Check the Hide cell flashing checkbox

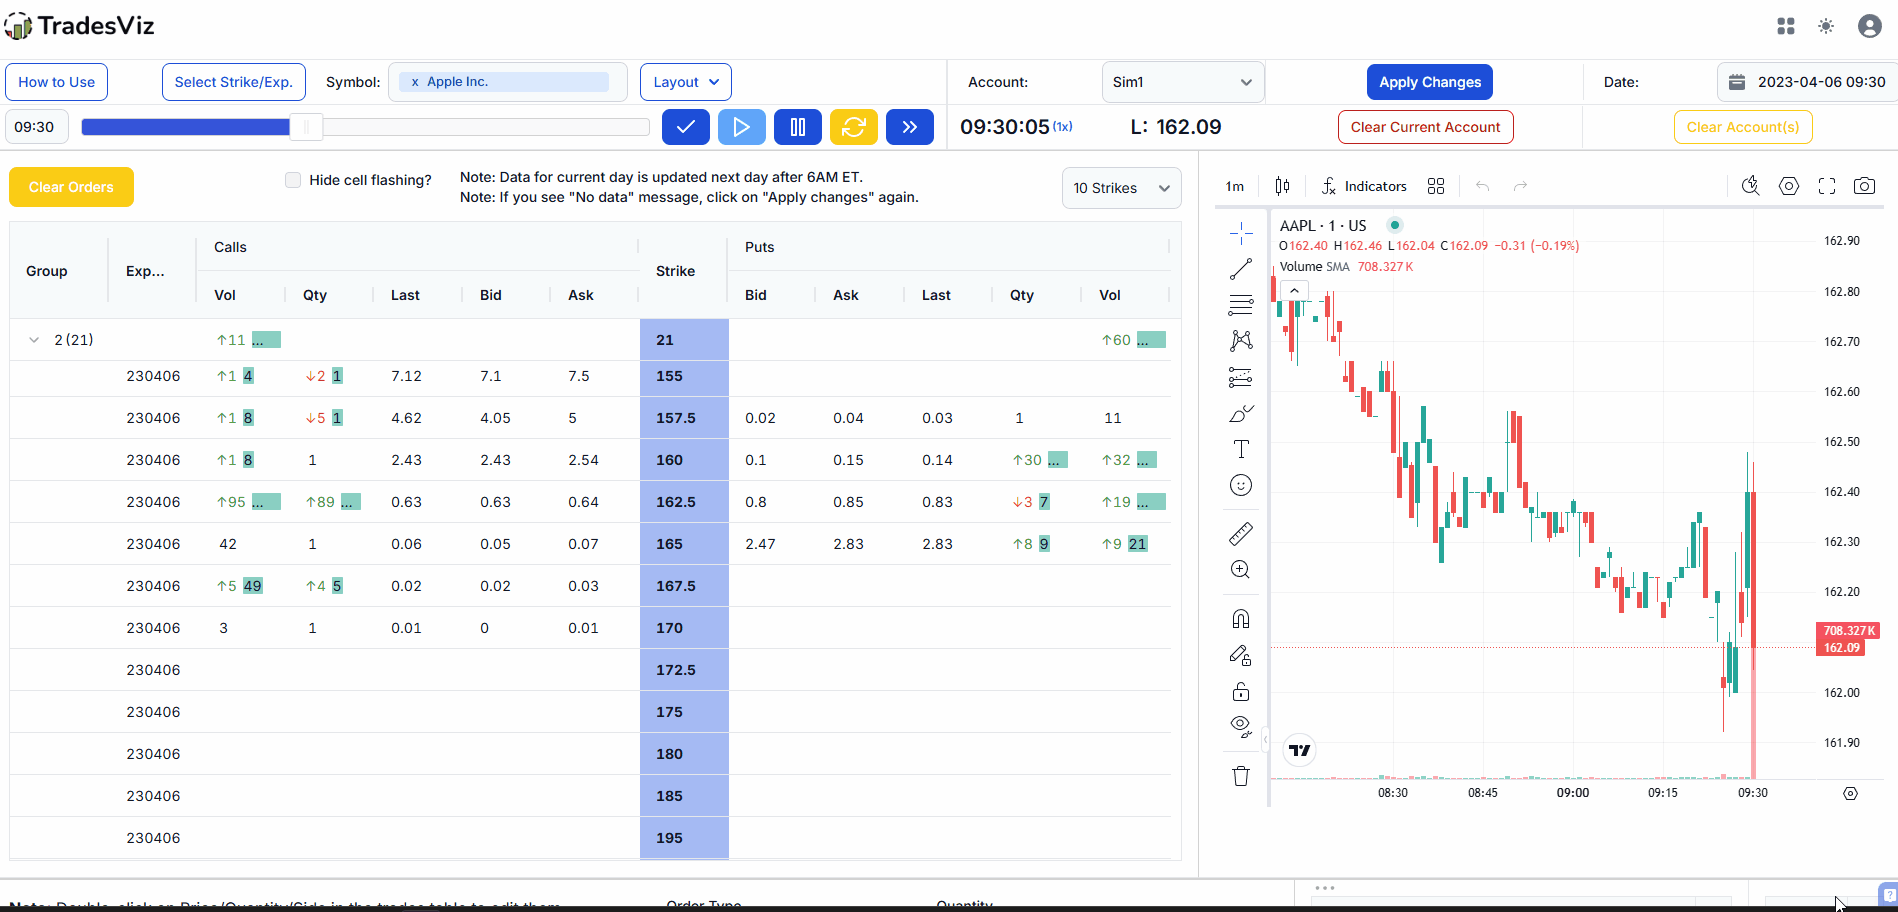pyautogui.click(x=293, y=180)
